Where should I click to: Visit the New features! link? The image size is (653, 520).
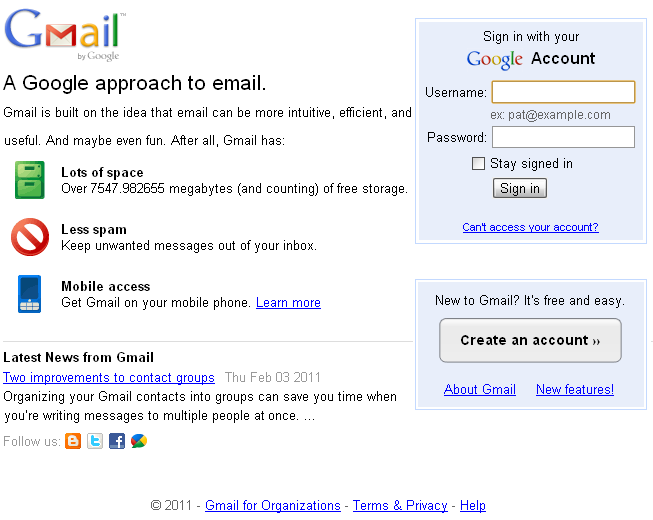tap(575, 390)
